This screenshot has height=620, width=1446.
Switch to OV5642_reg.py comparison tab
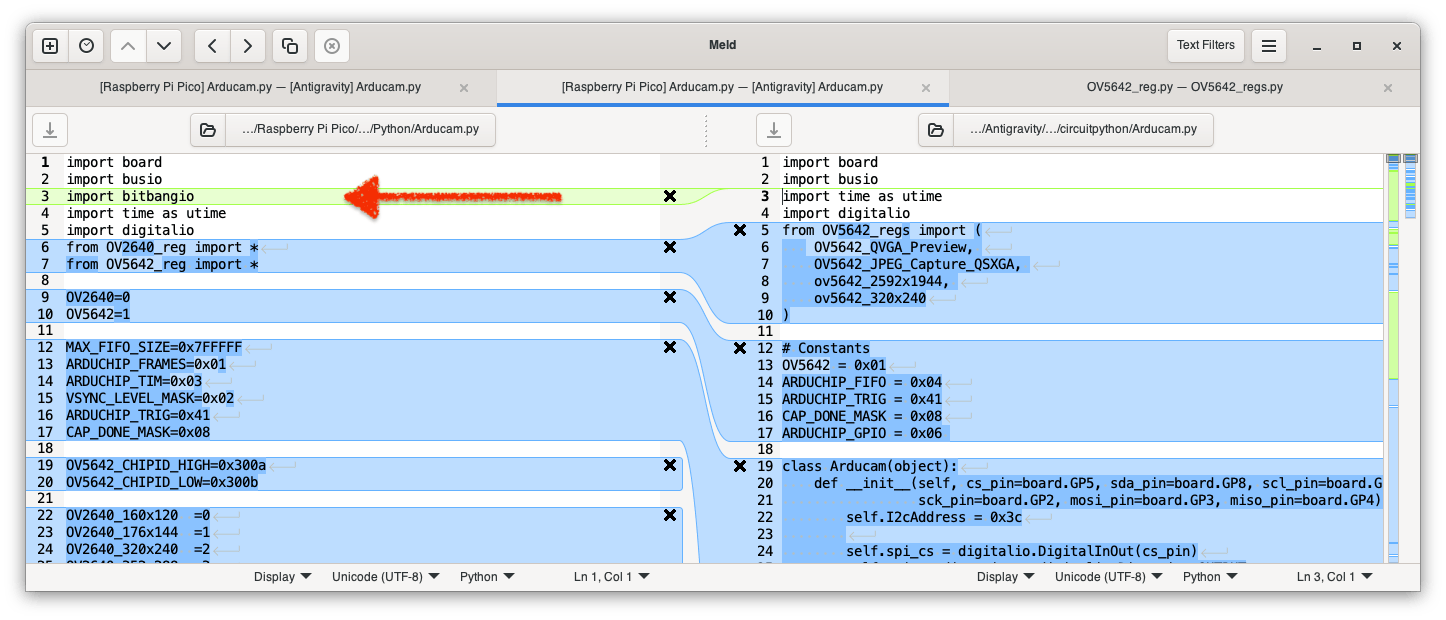point(1184,88)
